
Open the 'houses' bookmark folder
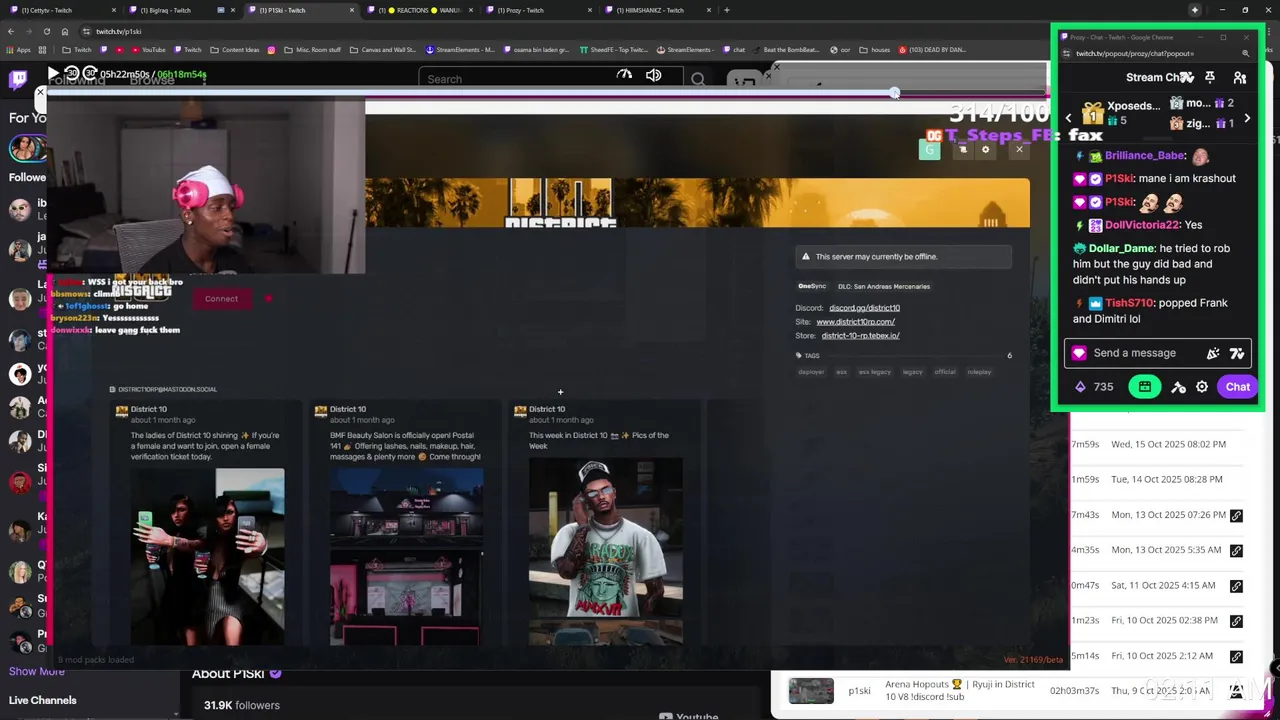click(874, 49)
